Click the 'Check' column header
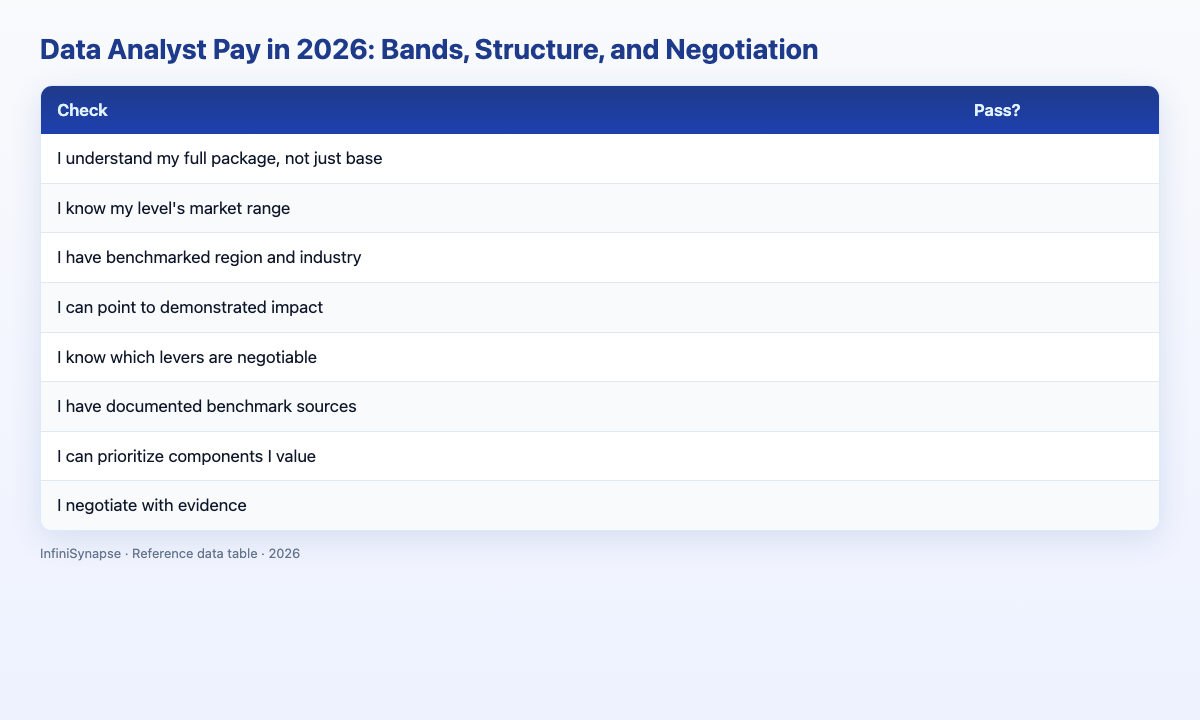 tap(82, 110)
